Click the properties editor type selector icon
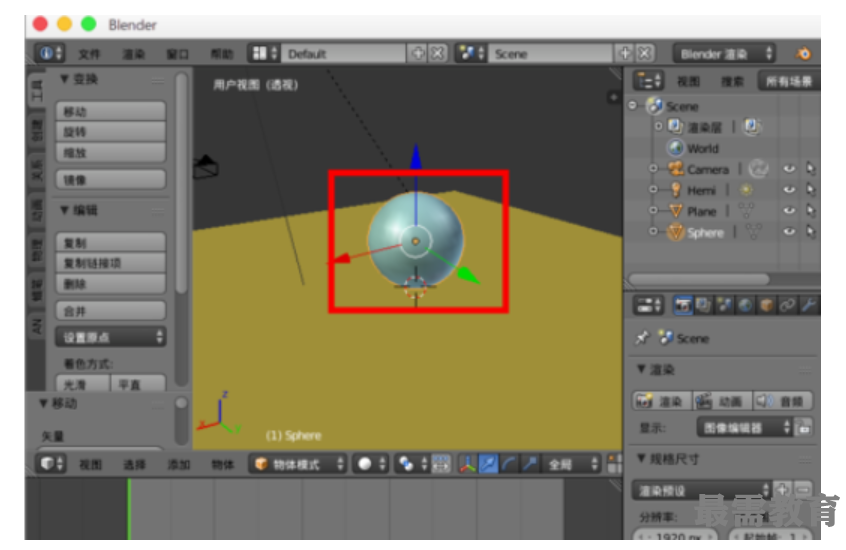The width and height of the screenshot is (846, 550). (648, 305)
